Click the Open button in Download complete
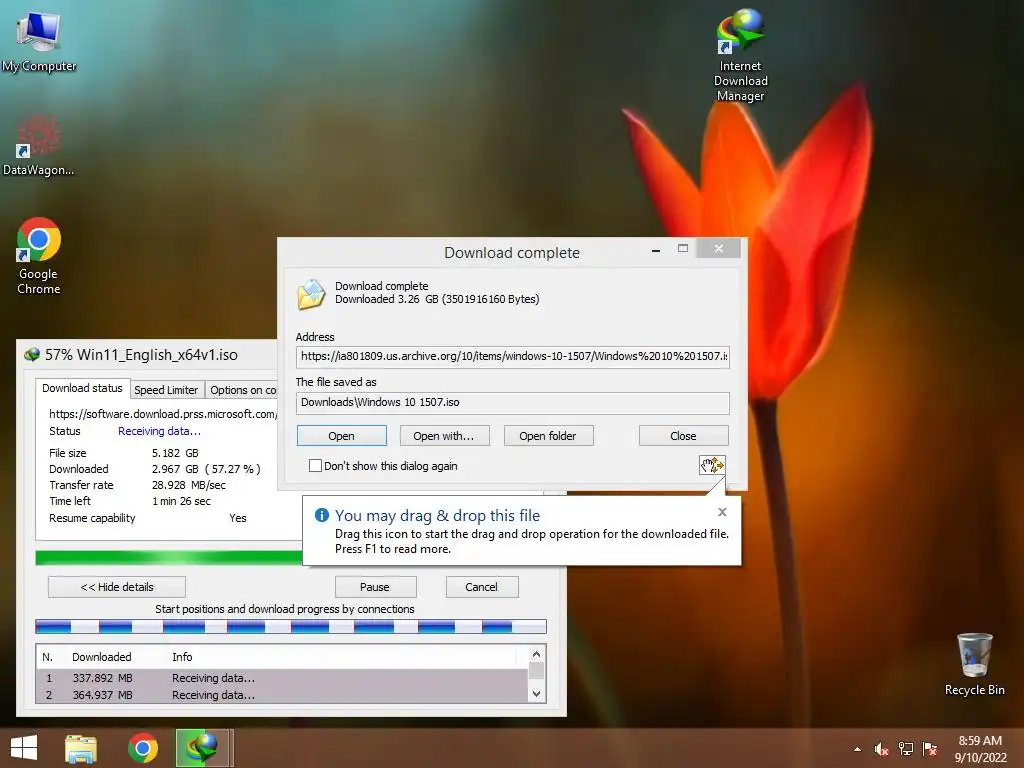This screenshot has height=768, width=1024. [x=342, y=436]
